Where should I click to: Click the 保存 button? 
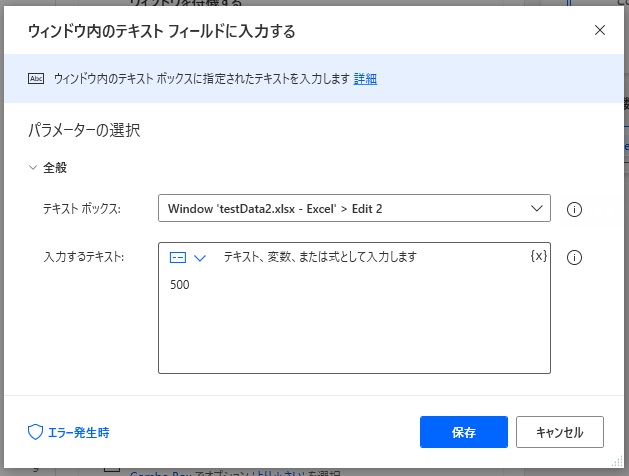464,432
